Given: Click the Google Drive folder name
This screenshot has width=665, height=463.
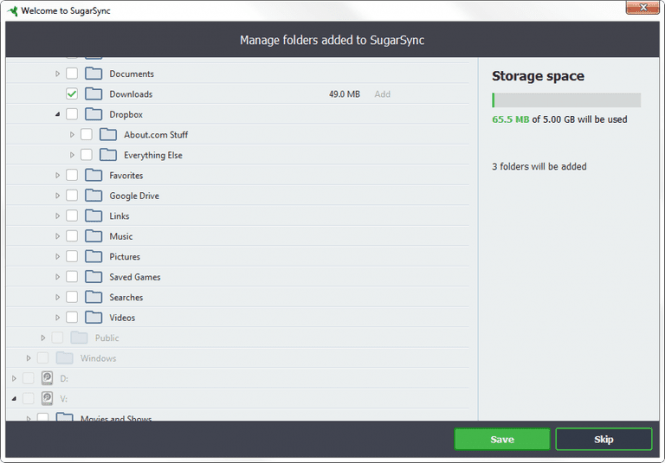Looking at the screenshot, I should tap(134, 195).
